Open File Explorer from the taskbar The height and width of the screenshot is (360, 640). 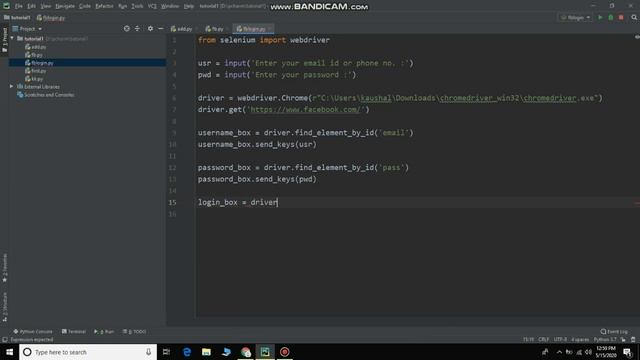[x=206, y=352]
